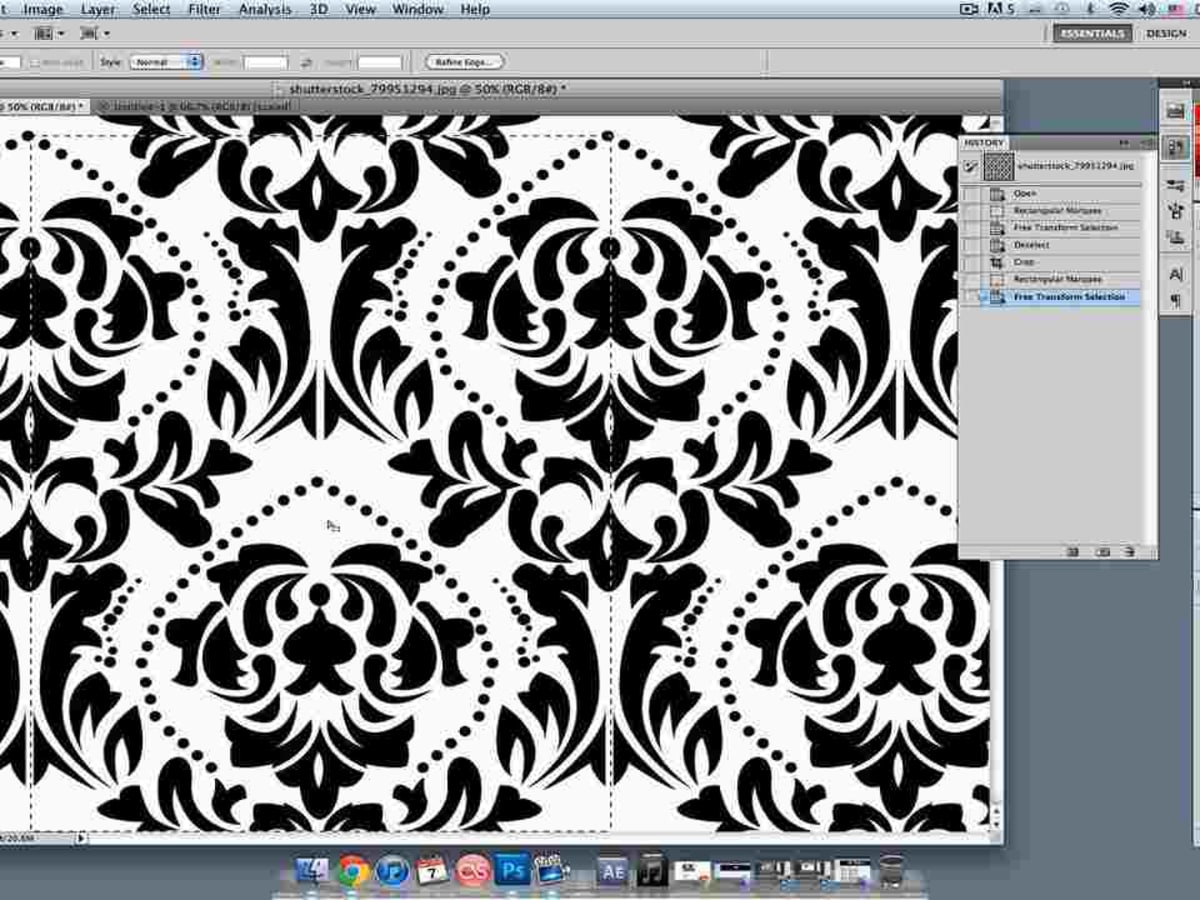Open Finder from the Dock
1200x900 pixels.
pos(313,871)
